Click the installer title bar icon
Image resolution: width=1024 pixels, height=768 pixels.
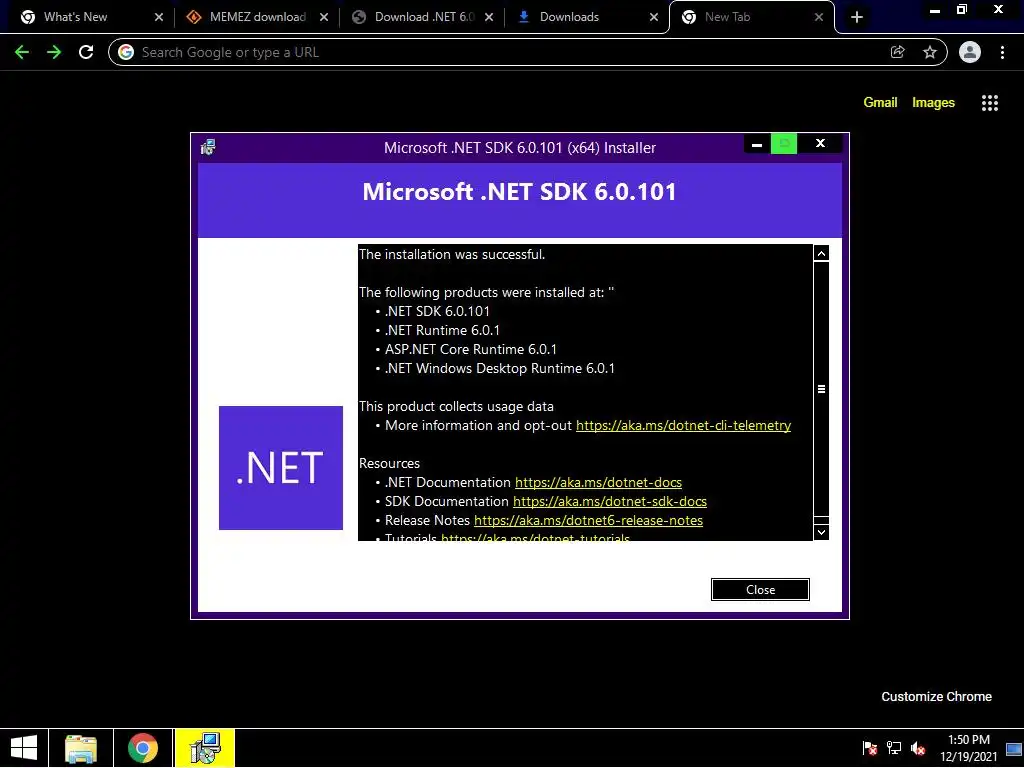(x=208, y=147)
